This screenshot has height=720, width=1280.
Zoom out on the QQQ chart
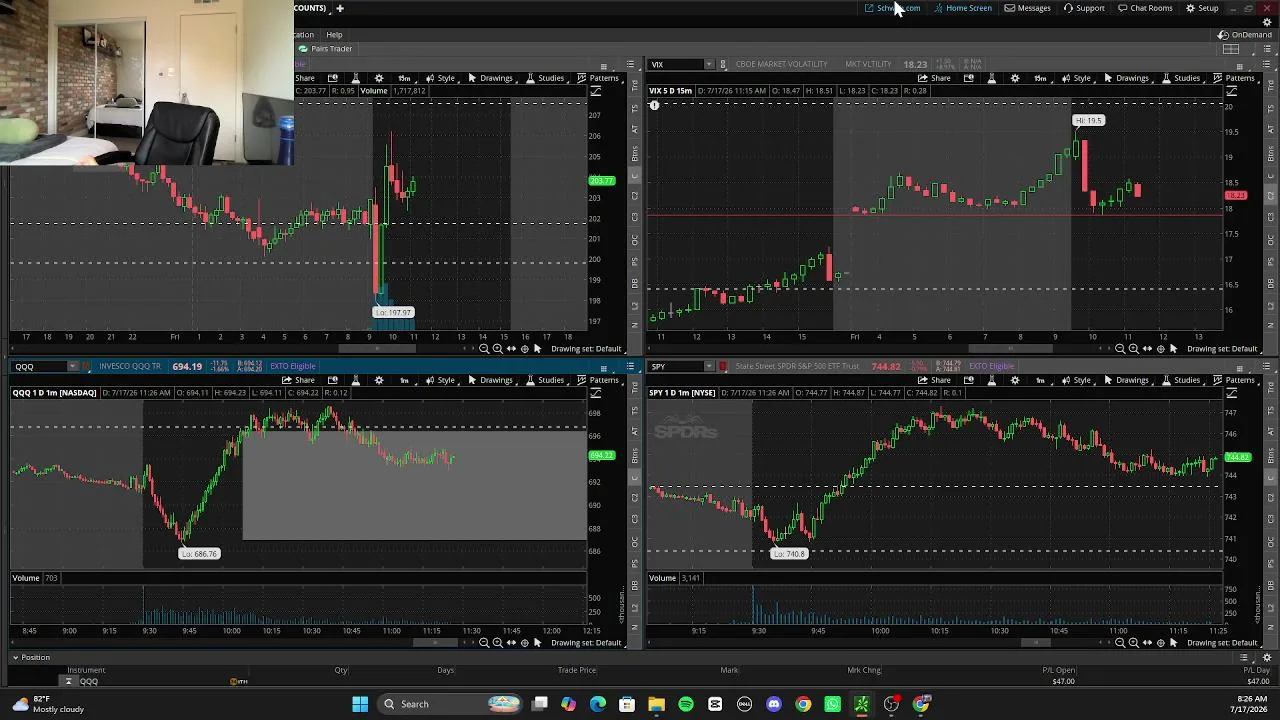(x=484, y=643)
